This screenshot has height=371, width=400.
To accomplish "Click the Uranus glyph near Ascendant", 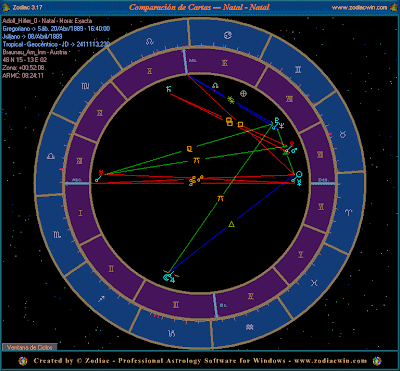I will pyautogui.click(x=101, y=173).
